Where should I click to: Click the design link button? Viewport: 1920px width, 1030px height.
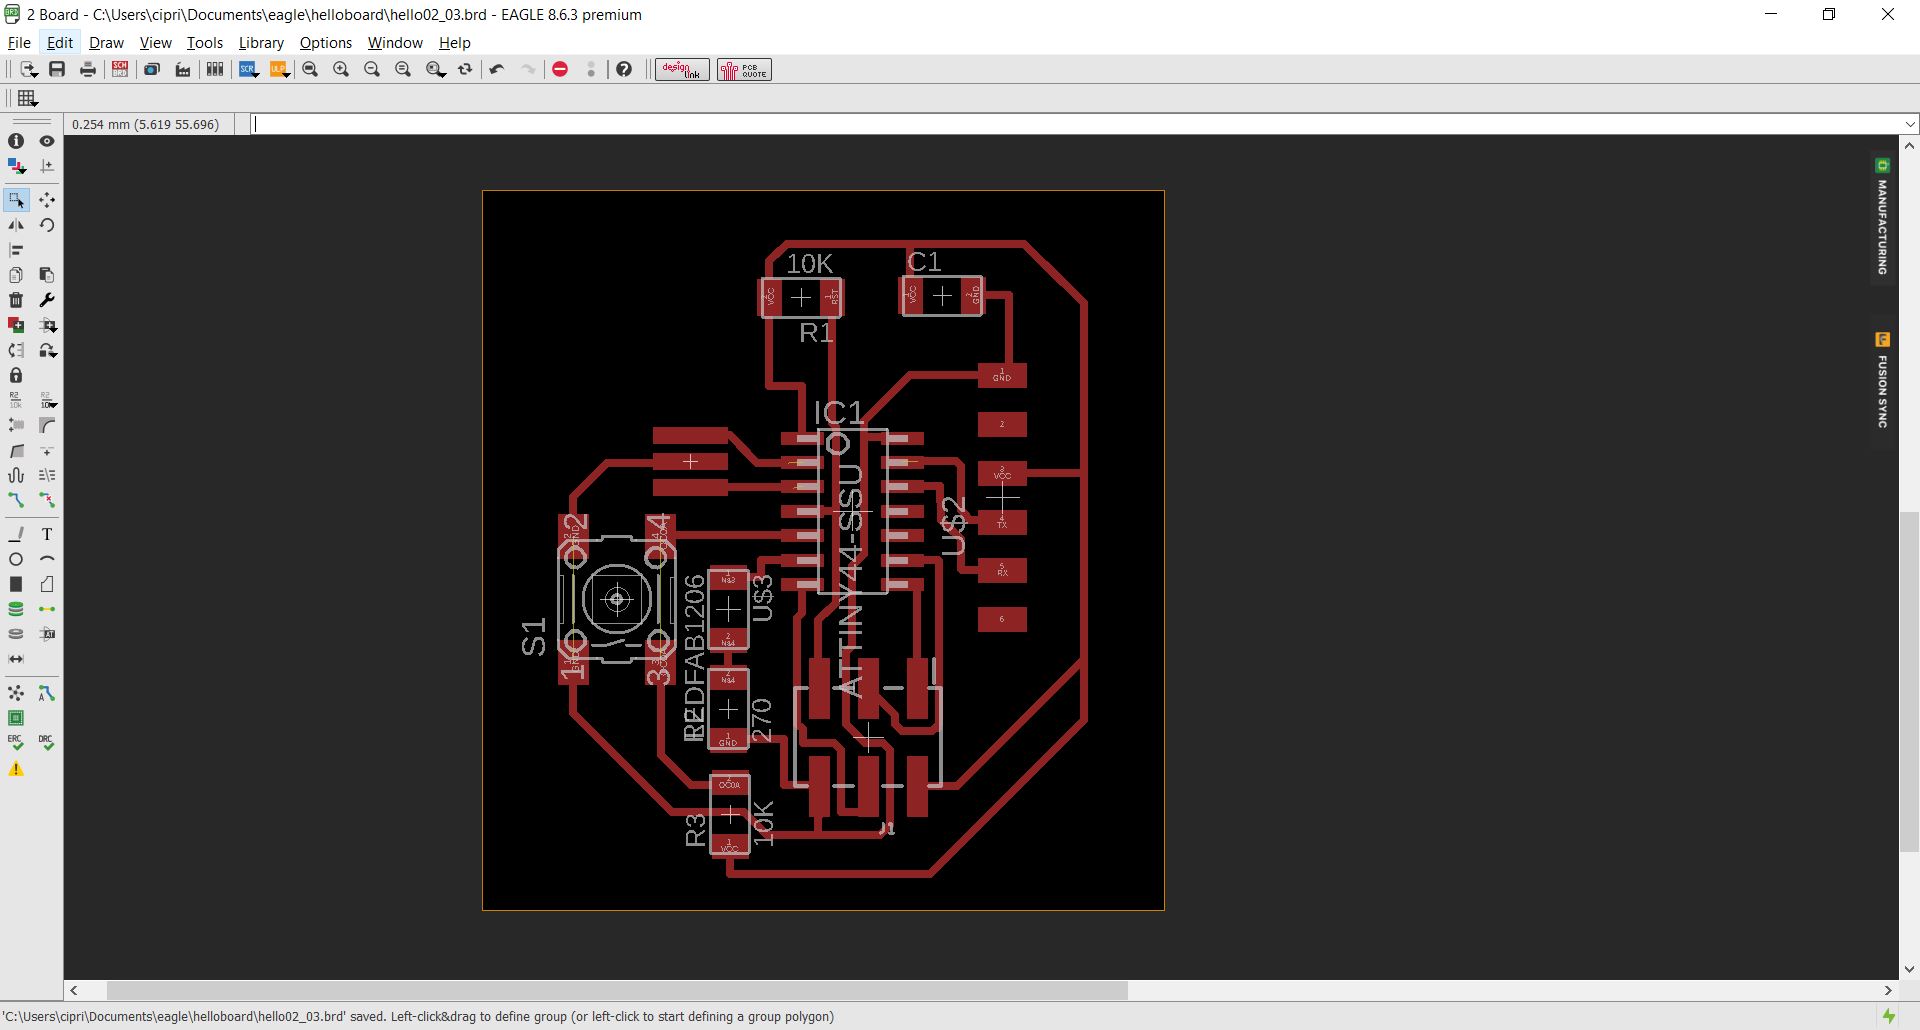point(682,69)
